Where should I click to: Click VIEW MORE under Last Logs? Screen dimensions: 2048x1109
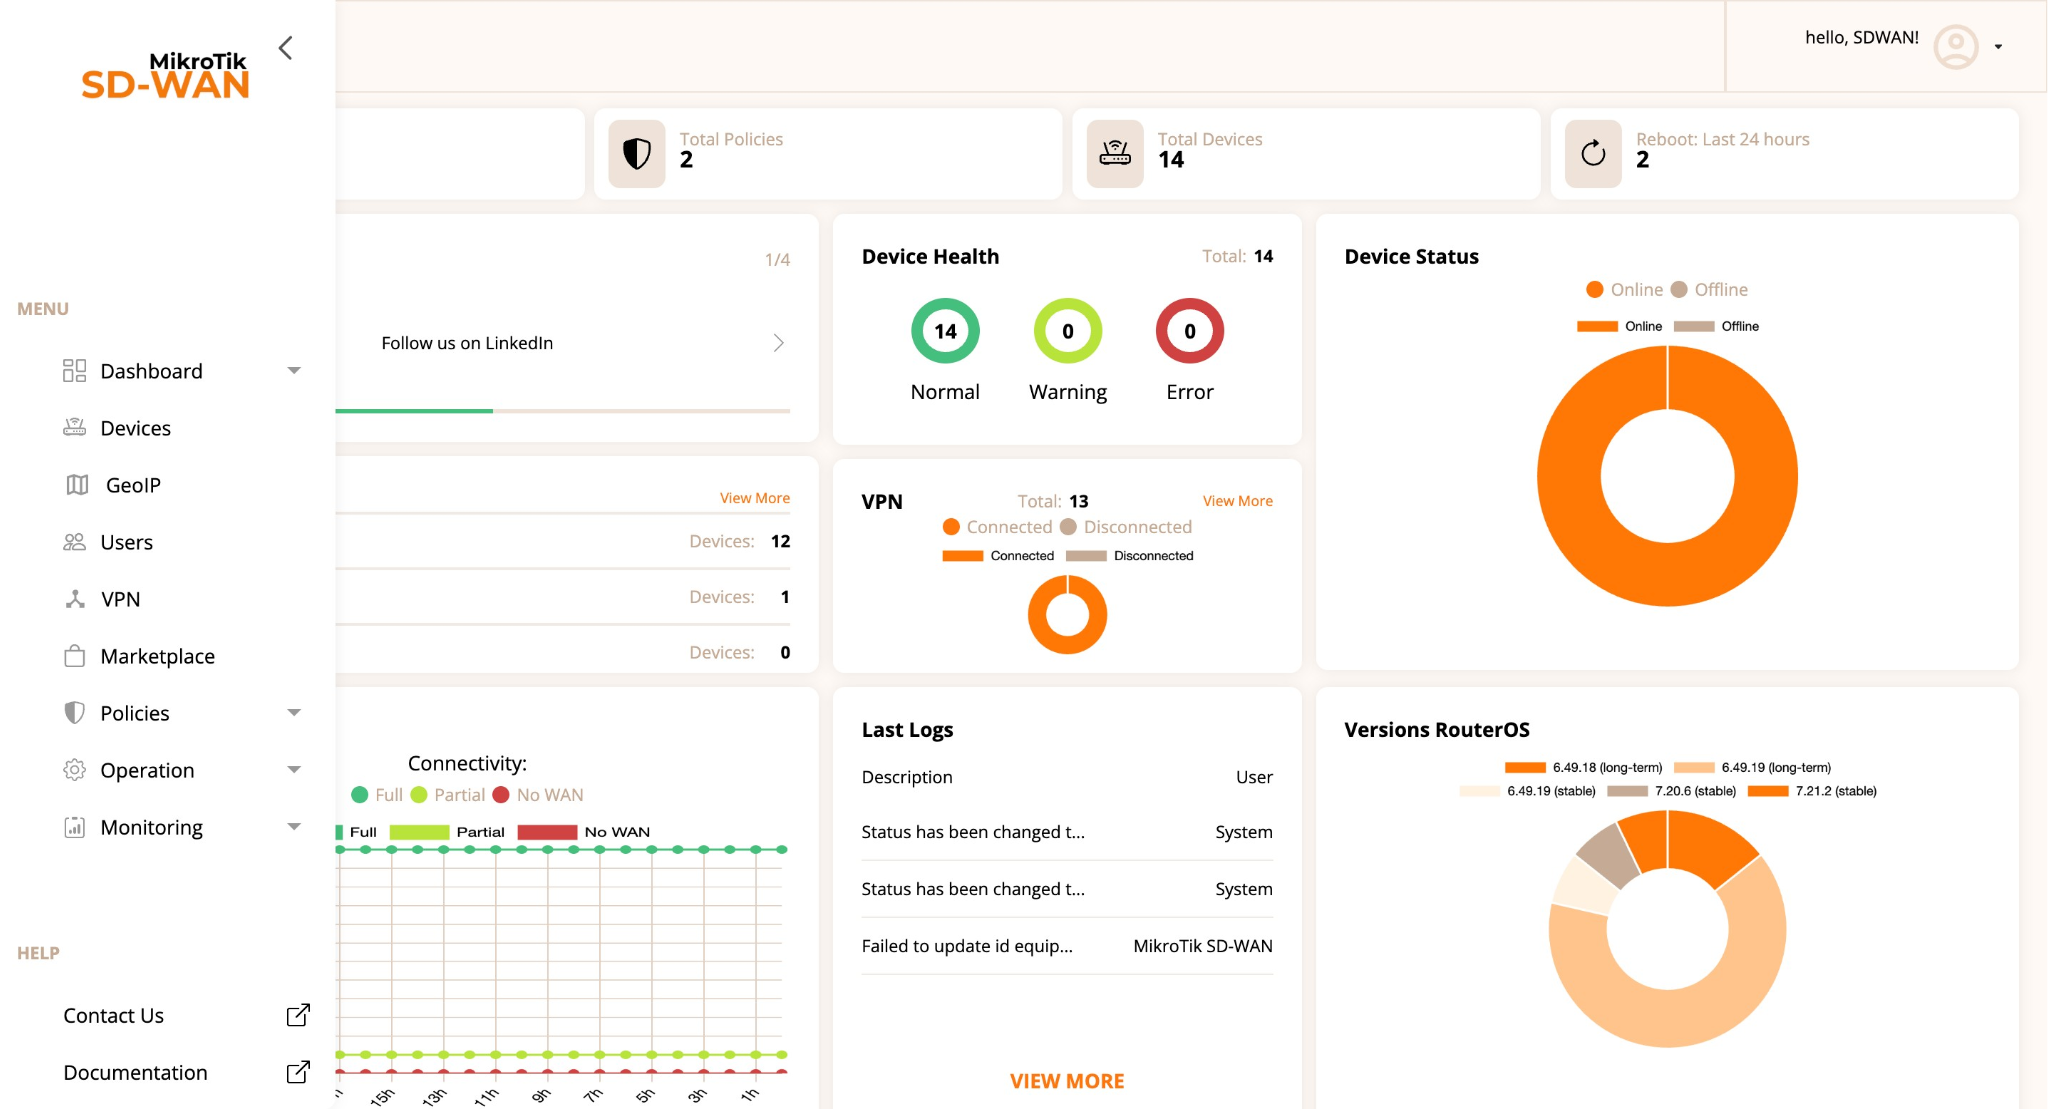pyautogui.click(x=1067, y=1081)
